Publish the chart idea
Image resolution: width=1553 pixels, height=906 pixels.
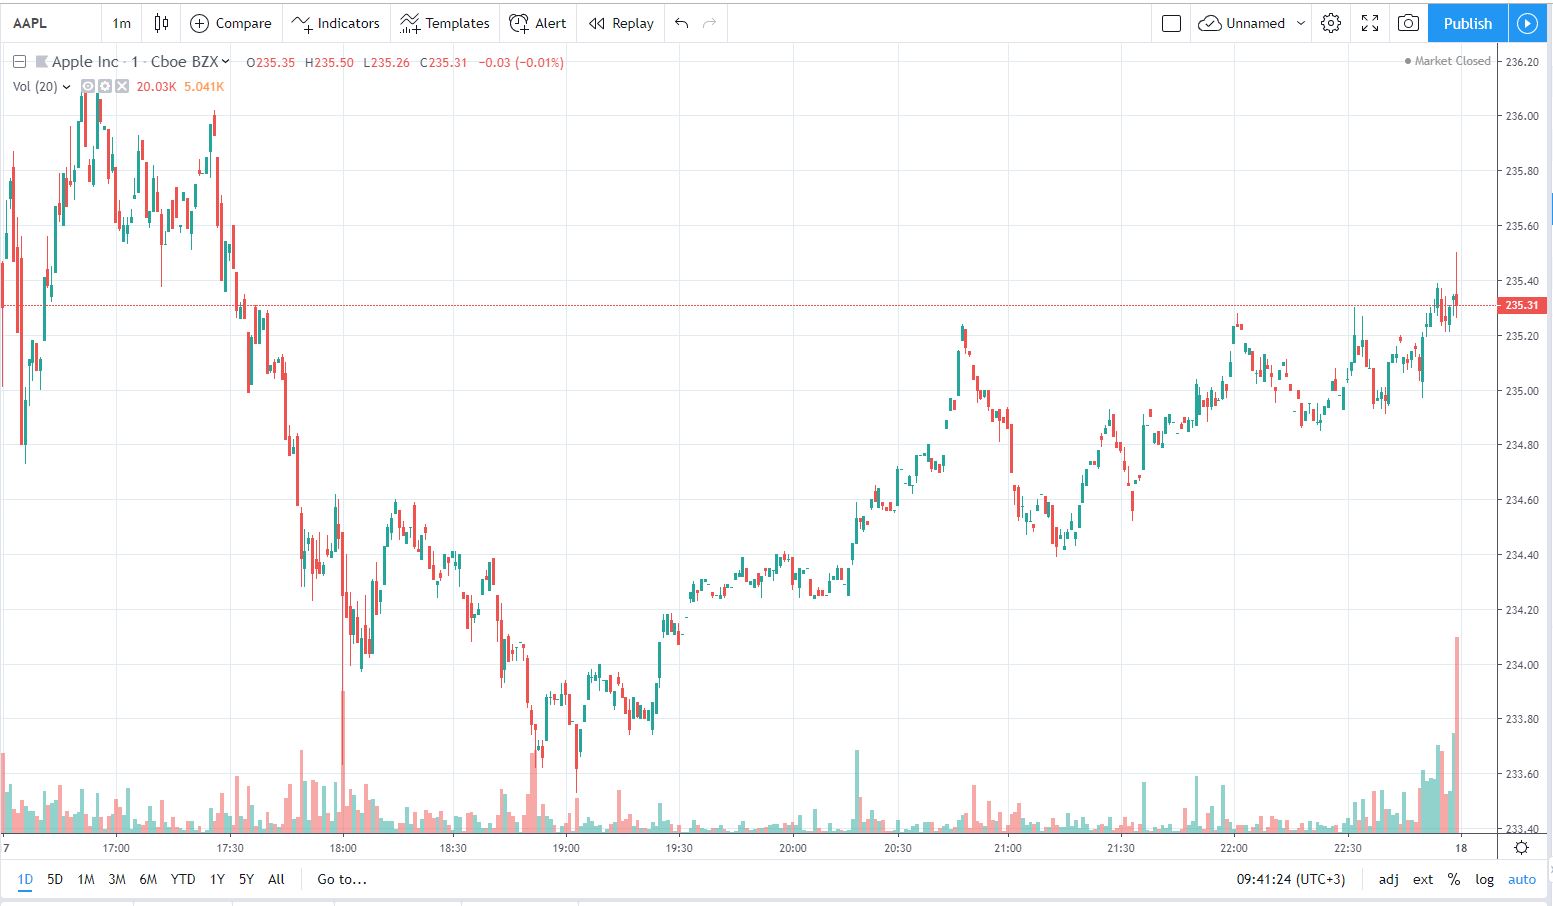click(x=1467, y=23)
